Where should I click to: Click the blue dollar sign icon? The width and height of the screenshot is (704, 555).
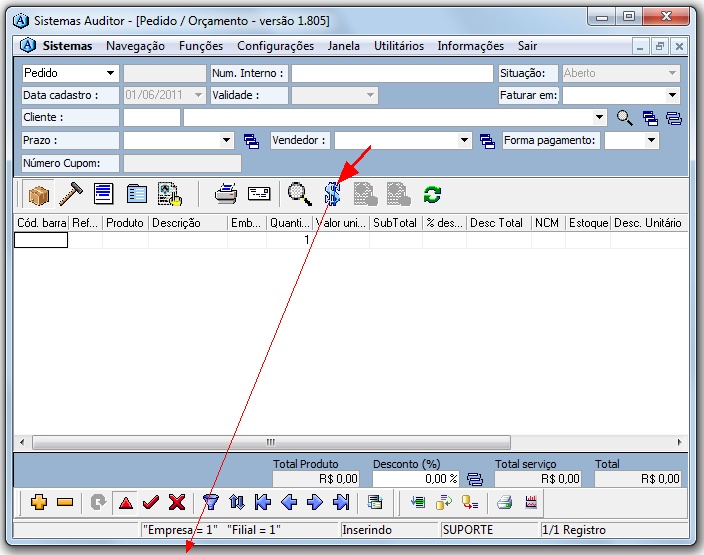pos(332,194)
